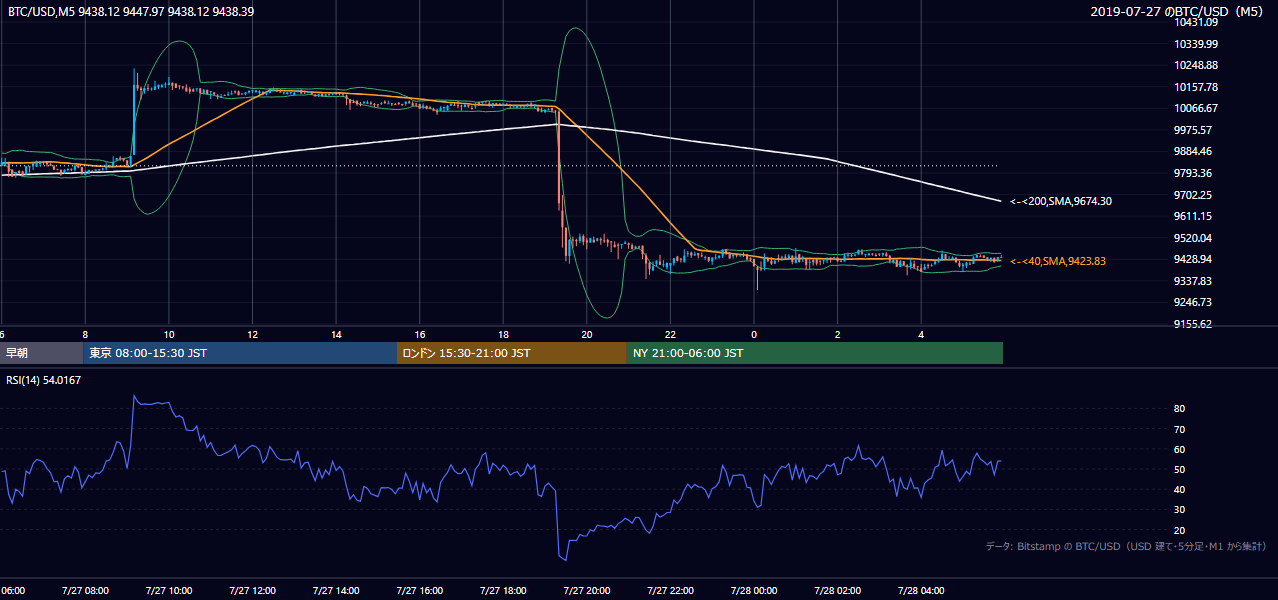Click price axis label 10248.88

click(1196, 65)
